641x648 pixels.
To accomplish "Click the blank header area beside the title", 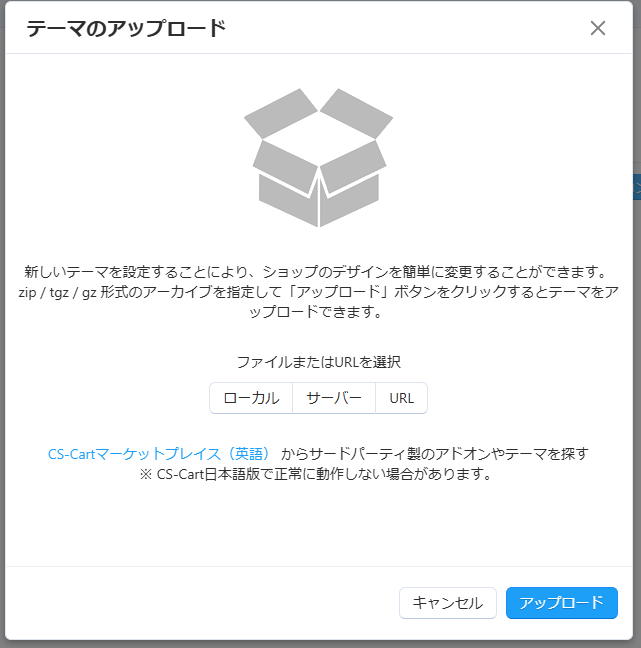I will (x=407, y=29).
